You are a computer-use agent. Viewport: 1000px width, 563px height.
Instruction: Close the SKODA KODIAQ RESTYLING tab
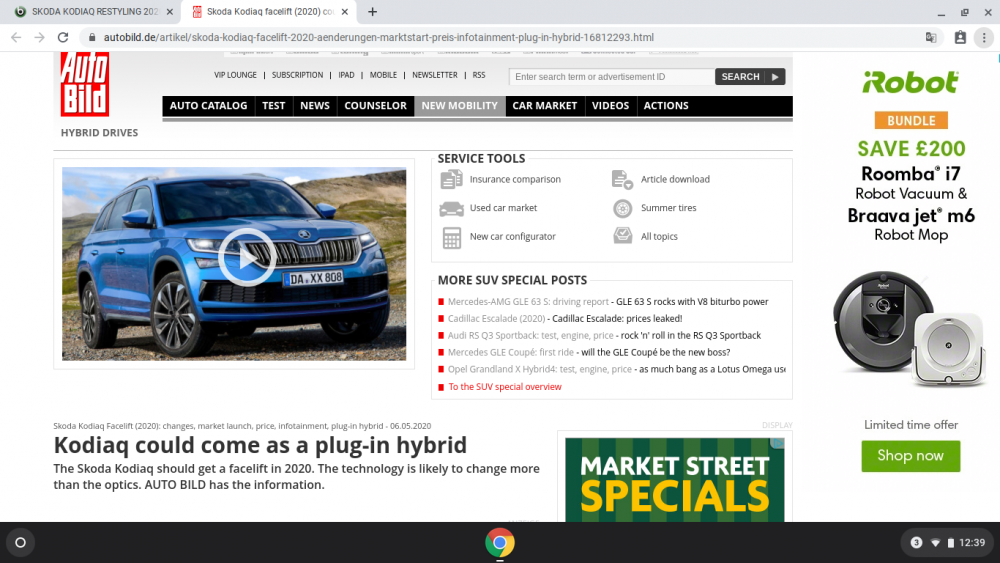(170, 11)
